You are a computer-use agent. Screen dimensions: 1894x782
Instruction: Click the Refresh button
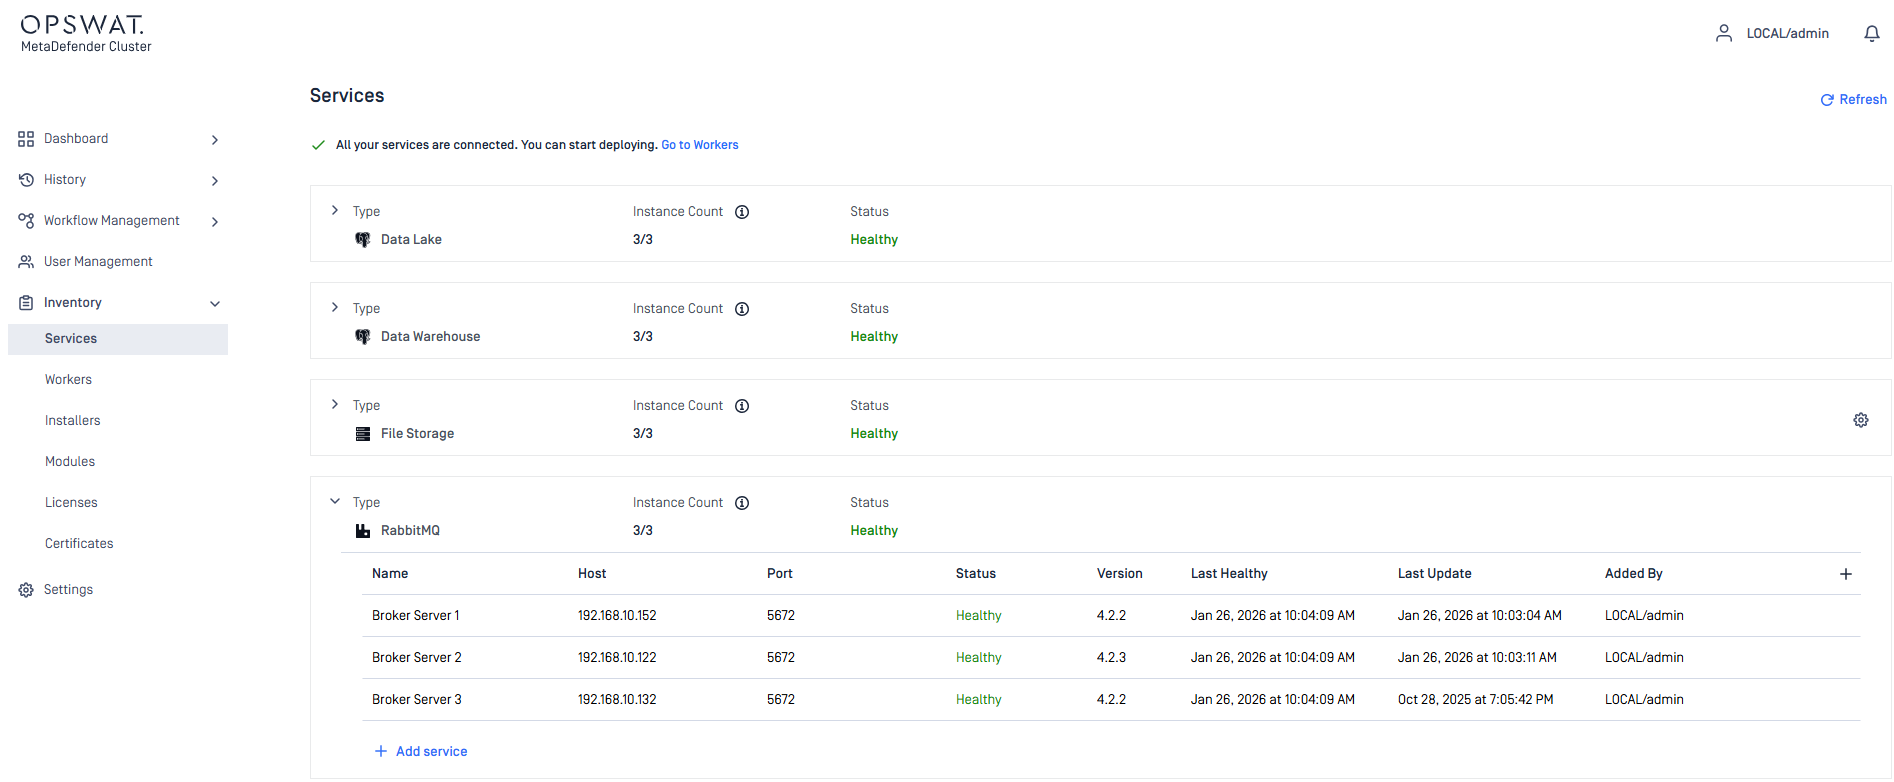coord(1853,100)
